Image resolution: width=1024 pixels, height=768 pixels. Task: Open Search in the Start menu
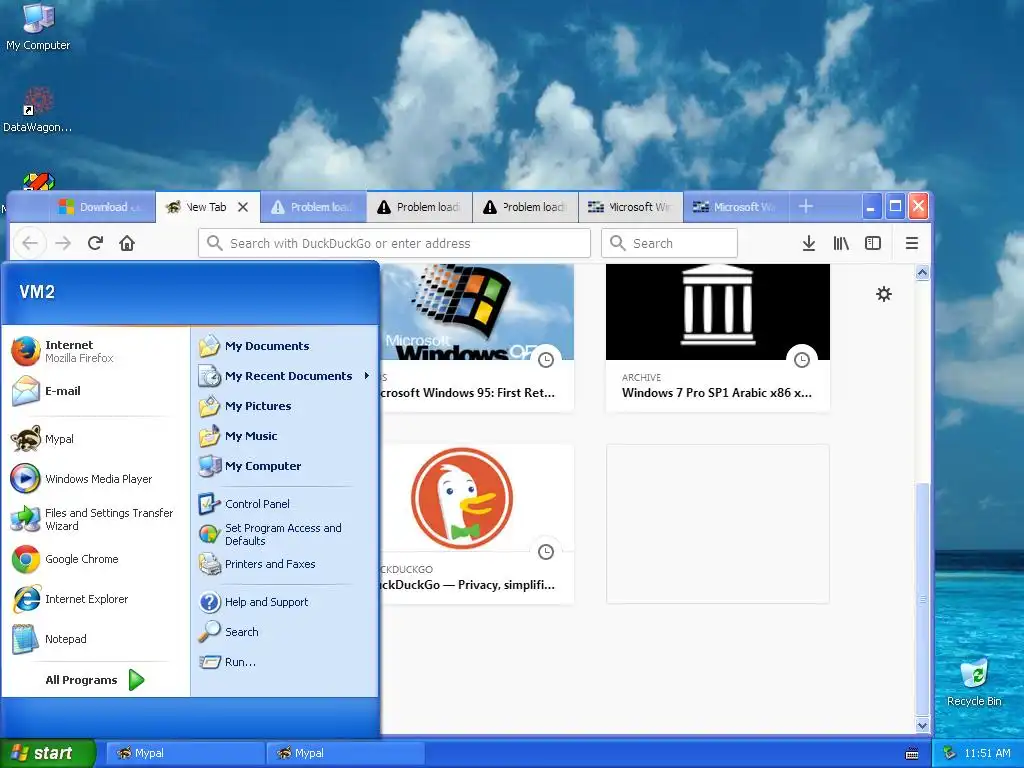pos(285,632)
